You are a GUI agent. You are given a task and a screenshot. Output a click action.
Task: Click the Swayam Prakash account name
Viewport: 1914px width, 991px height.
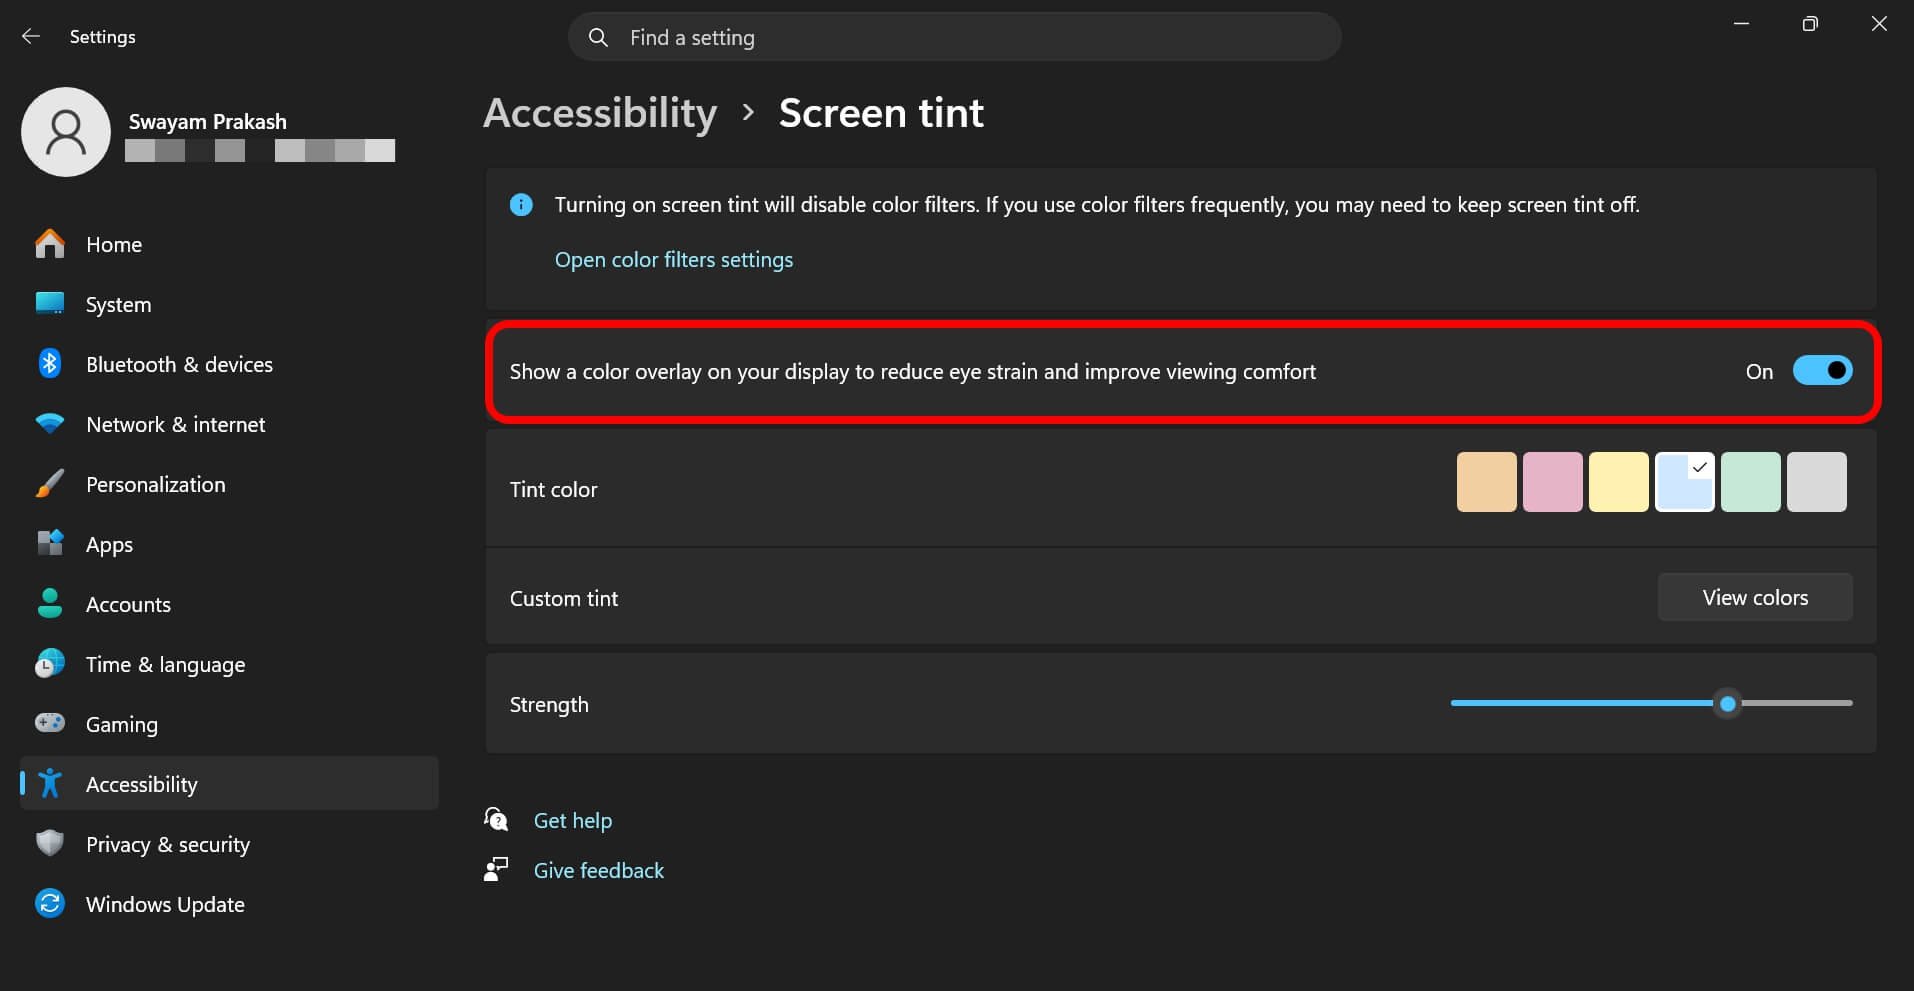pyautogui.click(x=208, y=122)
